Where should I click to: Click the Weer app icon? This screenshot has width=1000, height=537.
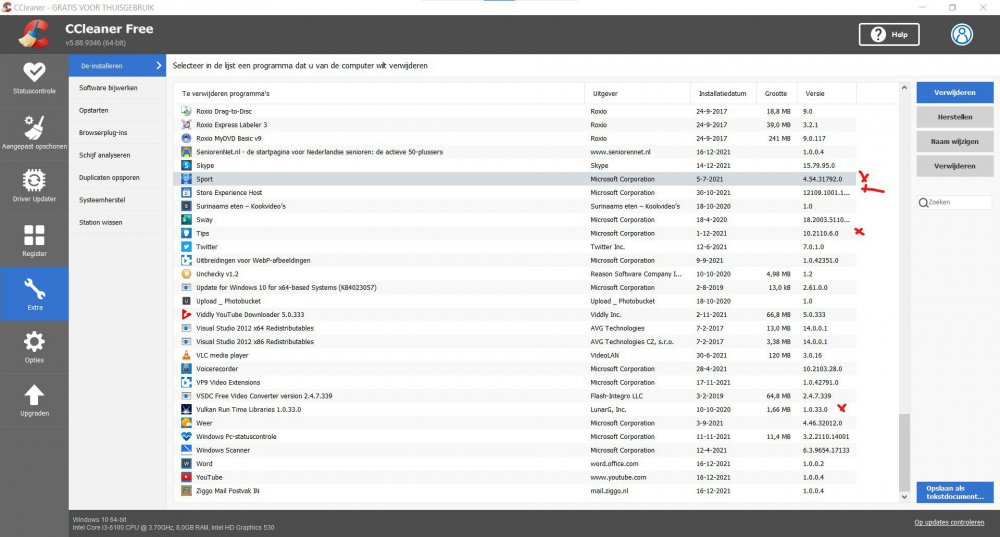pos(186,423)
